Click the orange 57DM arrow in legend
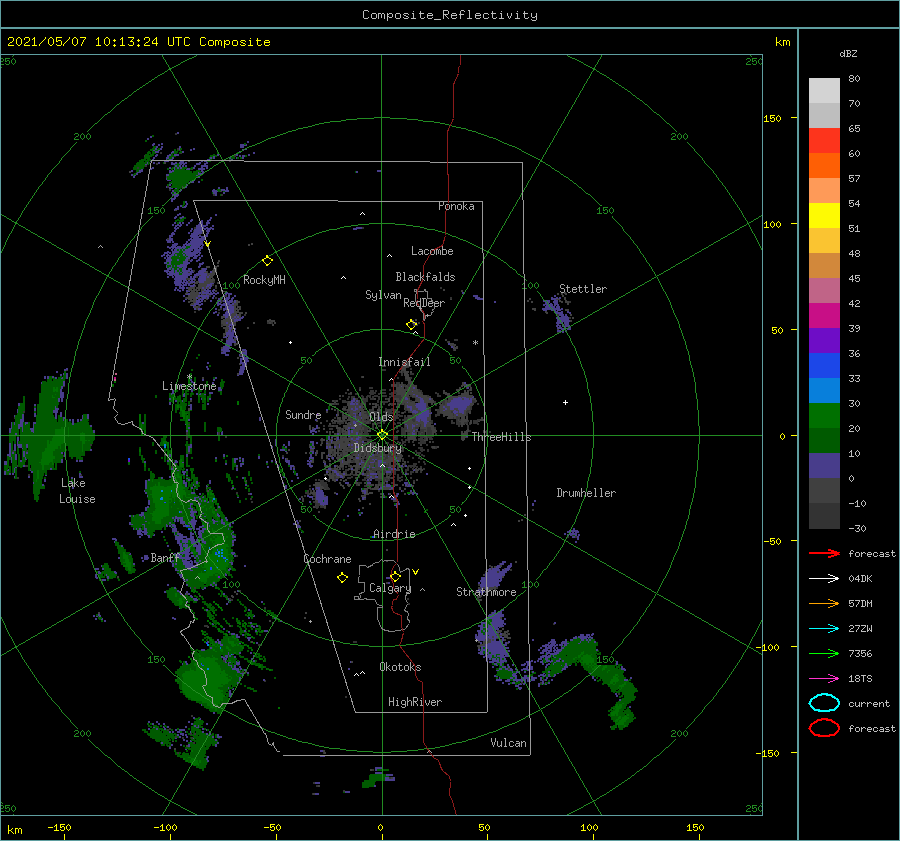900x841 pixels. pos(824,603)
